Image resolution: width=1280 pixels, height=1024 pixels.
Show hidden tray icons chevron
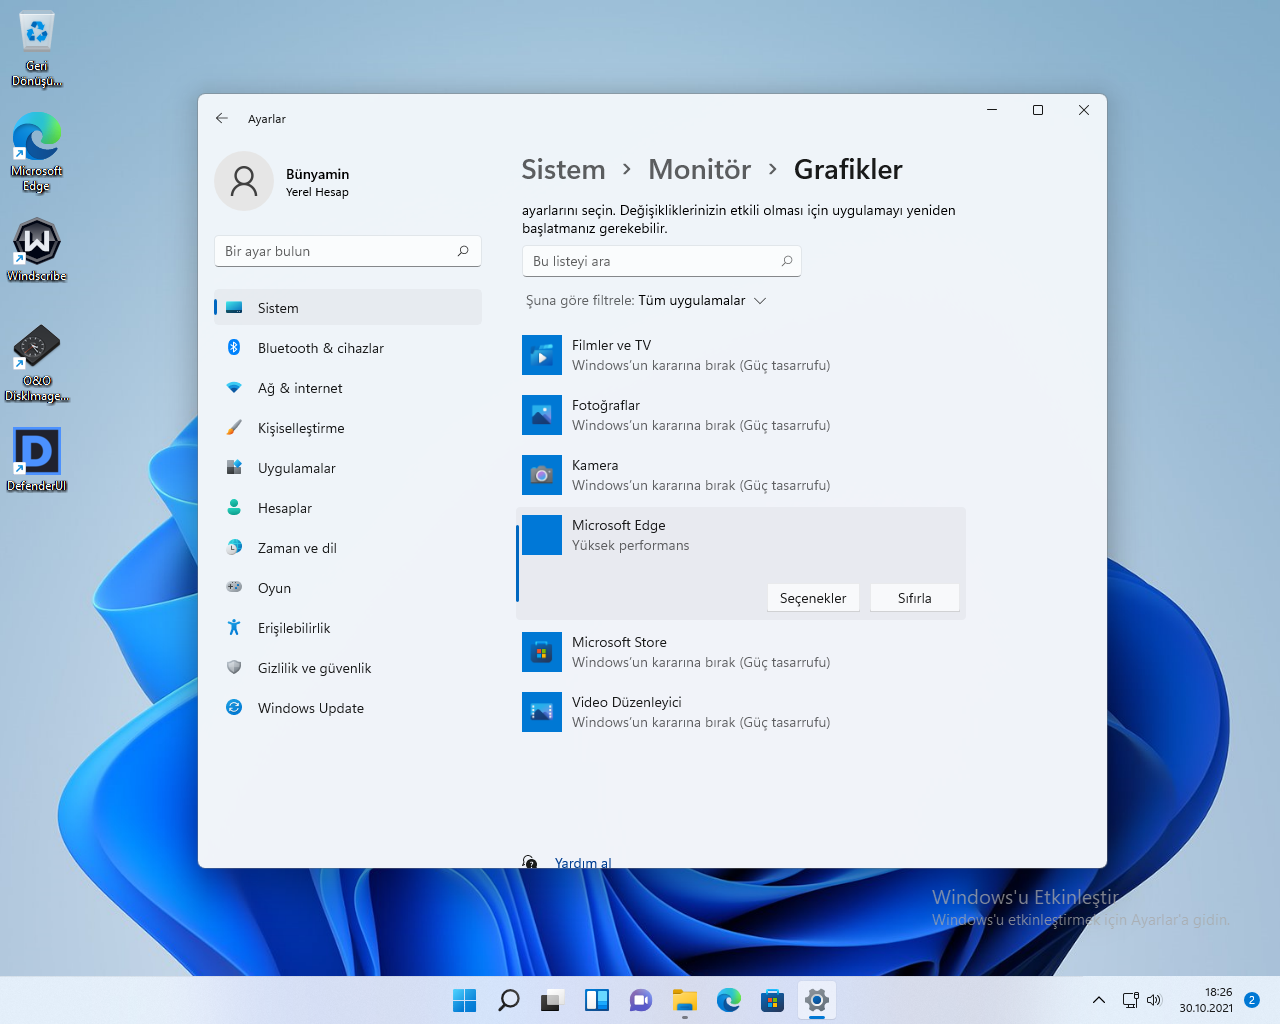click(x=1099, y=1000)
